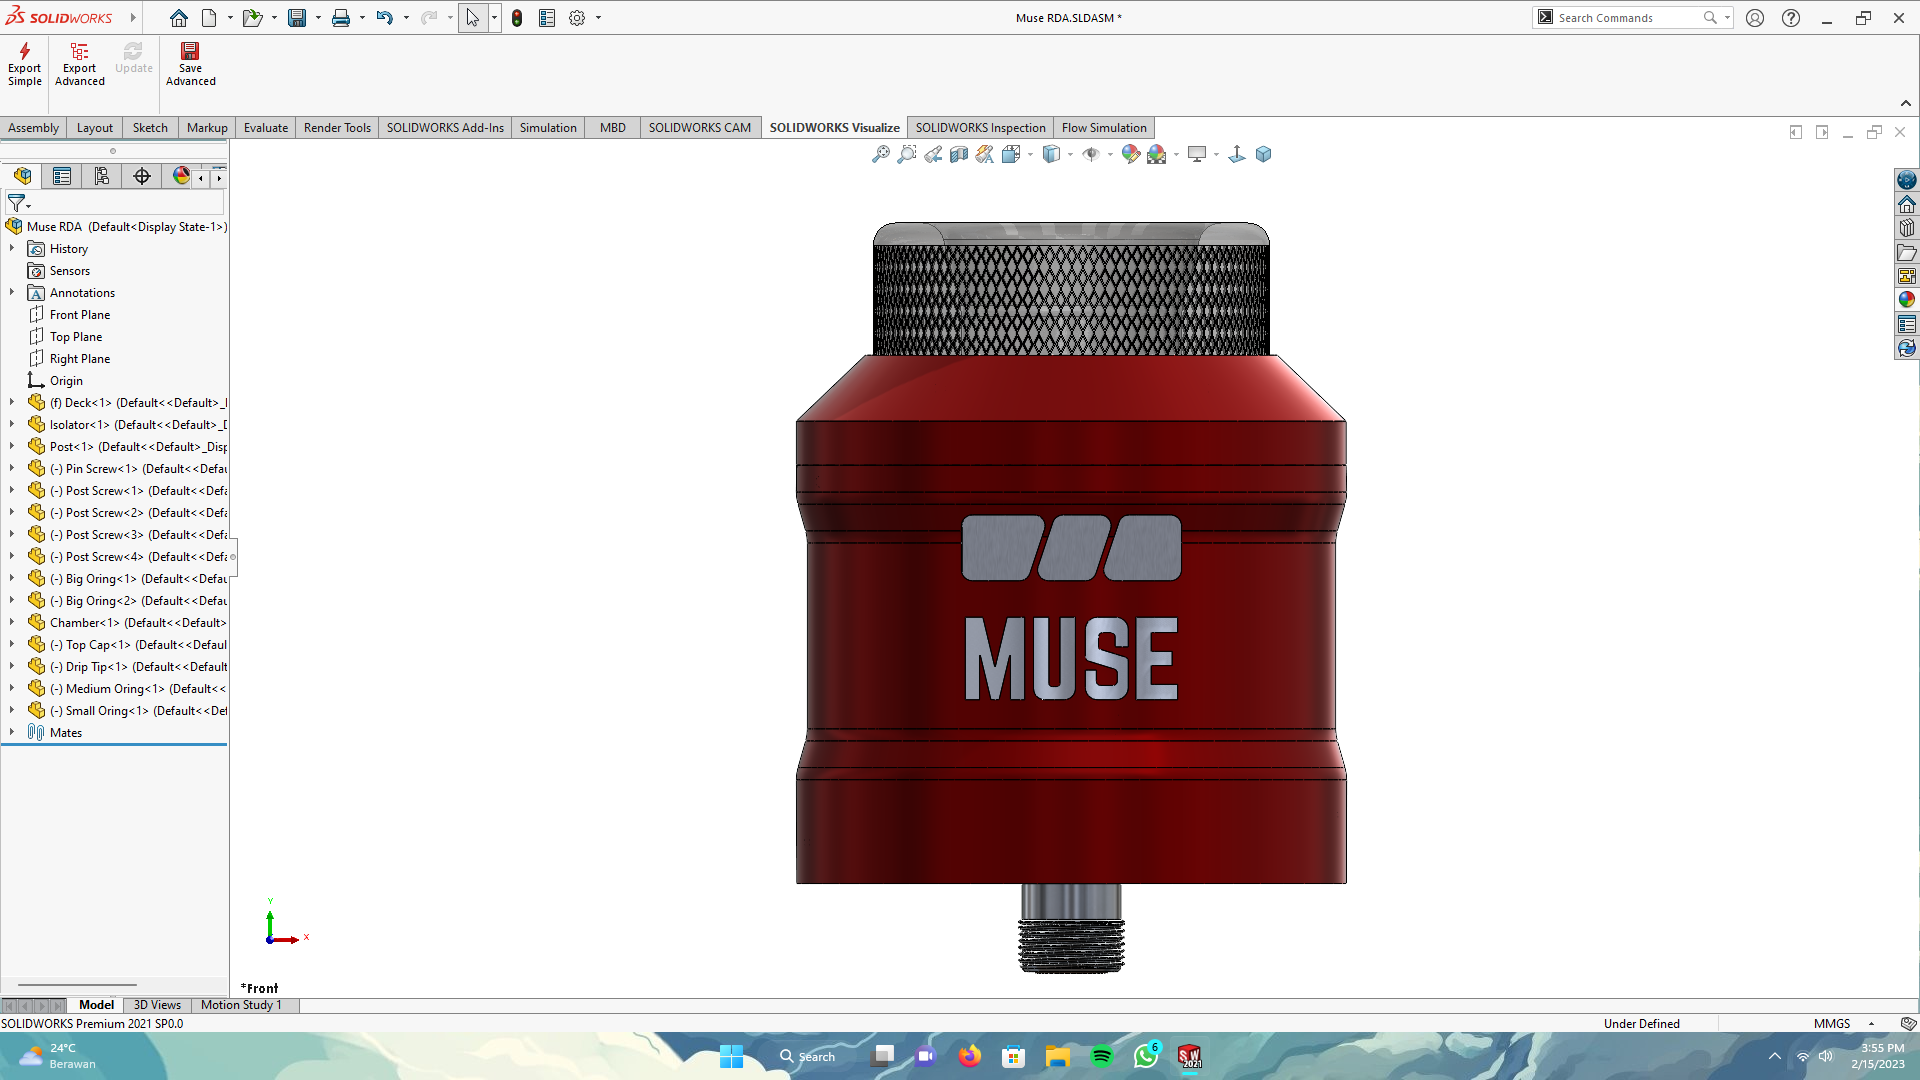Click the Motion Study 1 tab

click(x=241, y=1005)
